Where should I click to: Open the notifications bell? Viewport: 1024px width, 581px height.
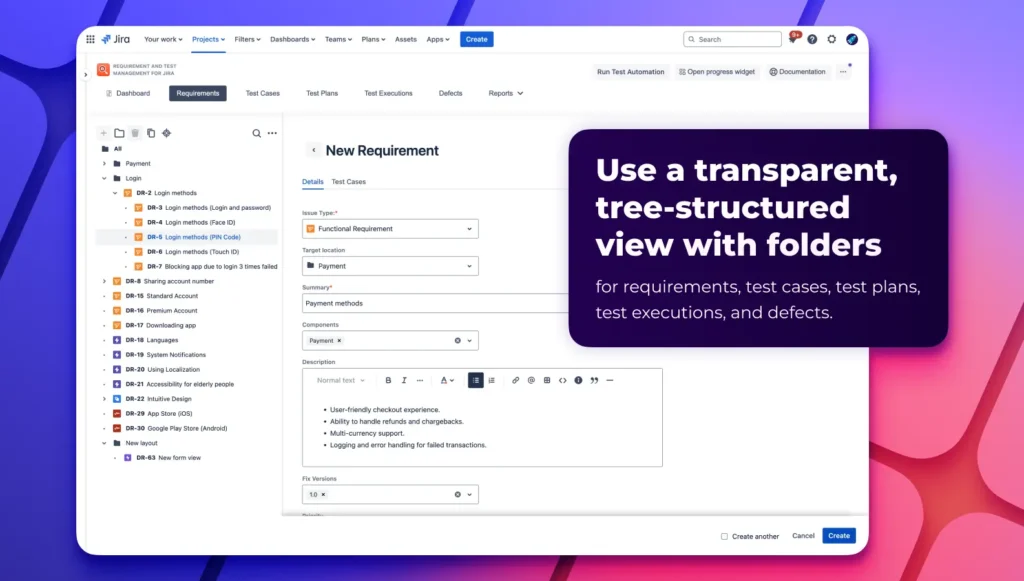point(792,39)
